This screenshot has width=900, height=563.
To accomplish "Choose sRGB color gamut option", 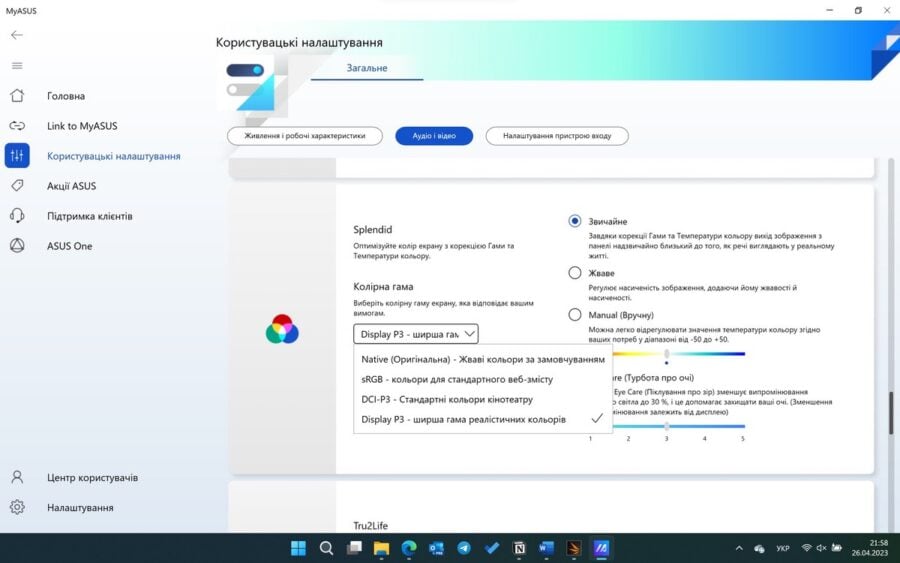I will pyautogui.click(x=483, y=379).
